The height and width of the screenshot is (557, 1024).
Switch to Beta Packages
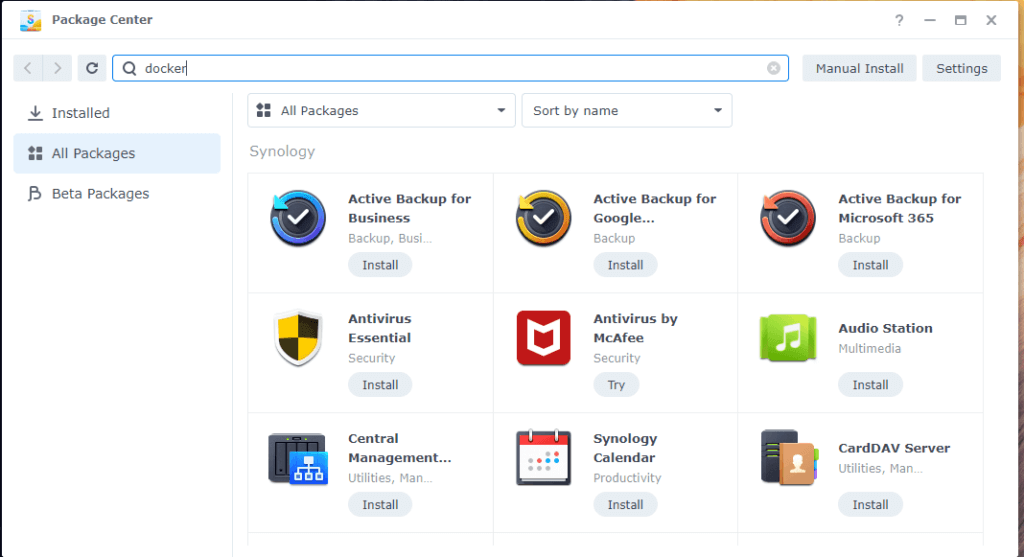pos(117,194)
